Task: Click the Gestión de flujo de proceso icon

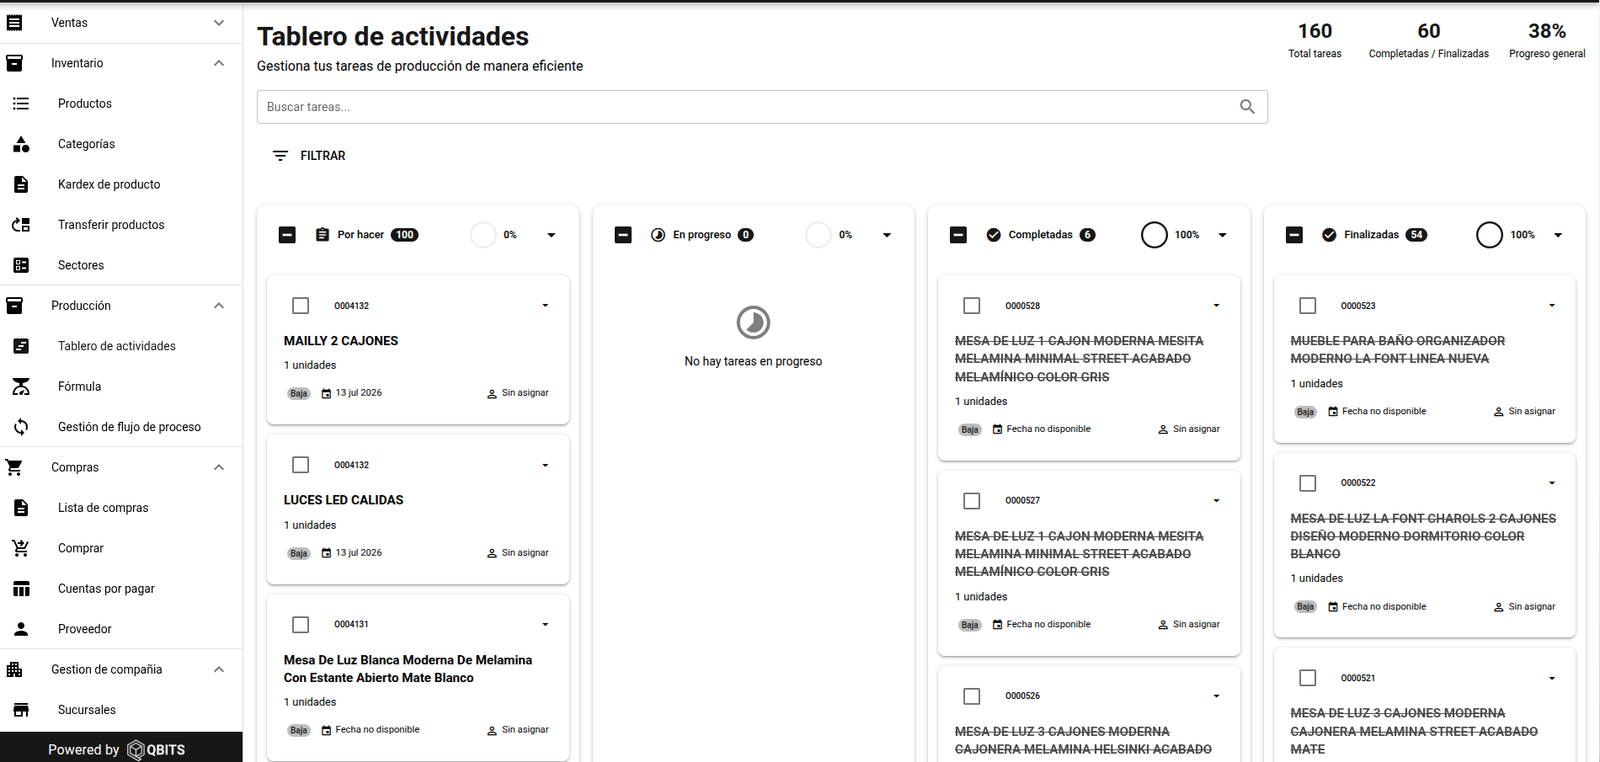Action: click(21, 427)
